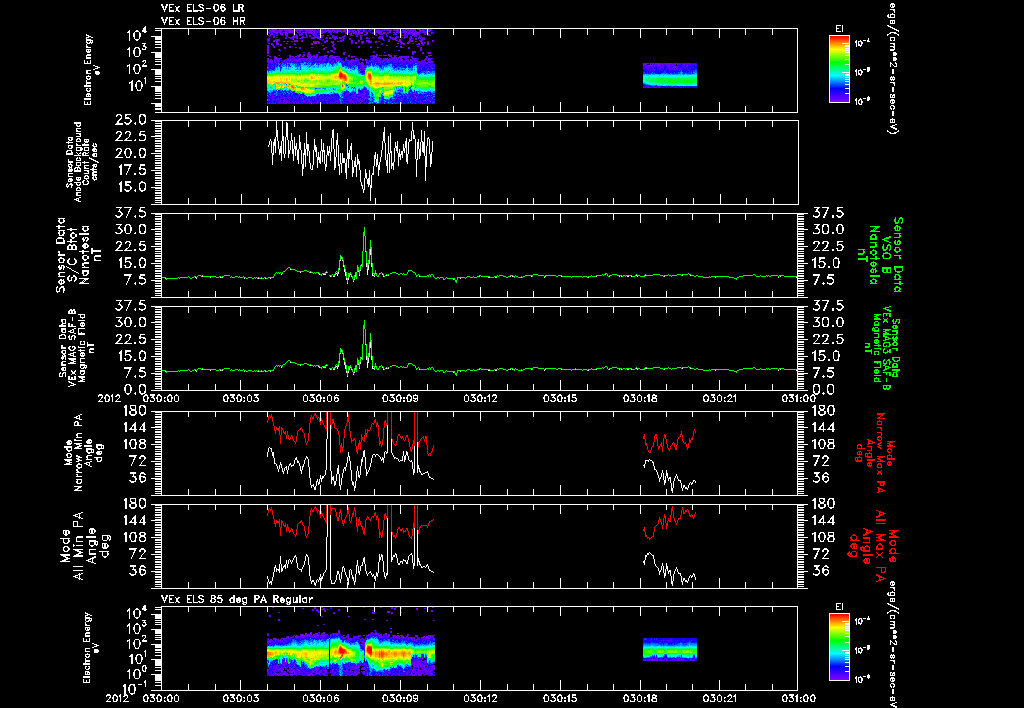
Task: Click the 'ergs/(cm**2-sr-sec-eV)' units text at top right
Action: [891, 68]
